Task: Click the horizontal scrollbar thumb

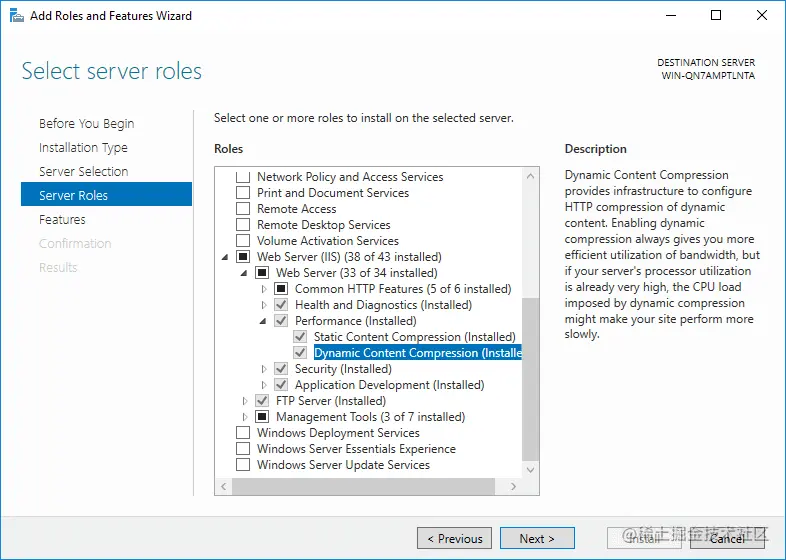Action: (x=363, y=486)
